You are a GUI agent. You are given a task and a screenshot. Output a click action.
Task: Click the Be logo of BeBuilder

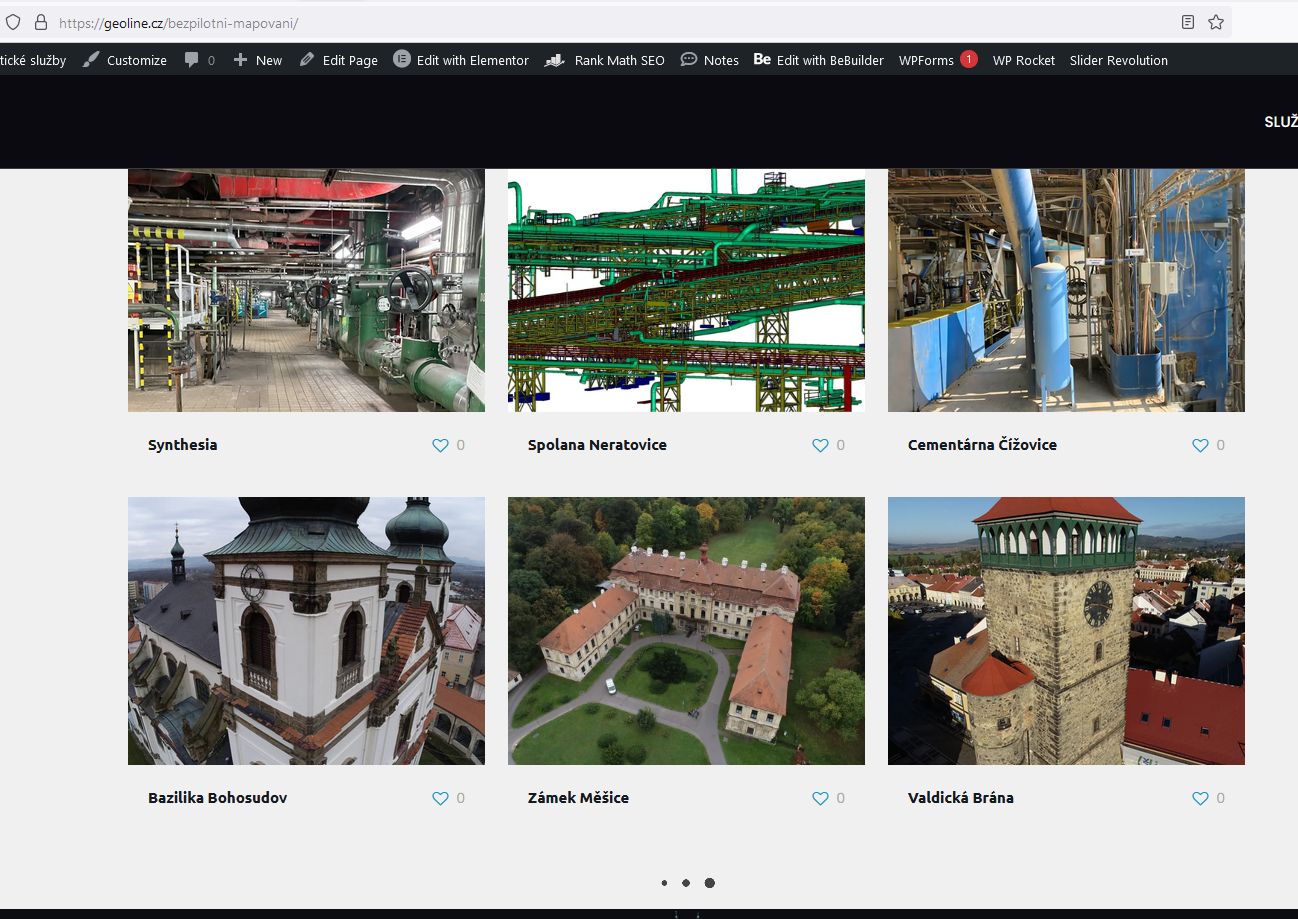tap(762, 59)
